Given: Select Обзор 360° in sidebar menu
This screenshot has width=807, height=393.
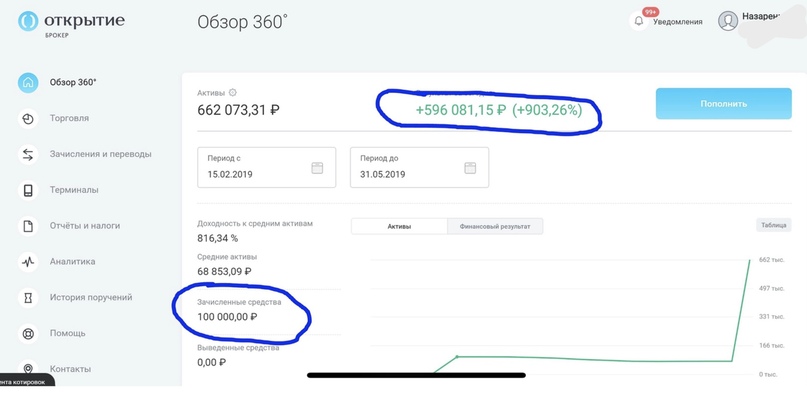Looking at the screenshot, I should [73, 82].
